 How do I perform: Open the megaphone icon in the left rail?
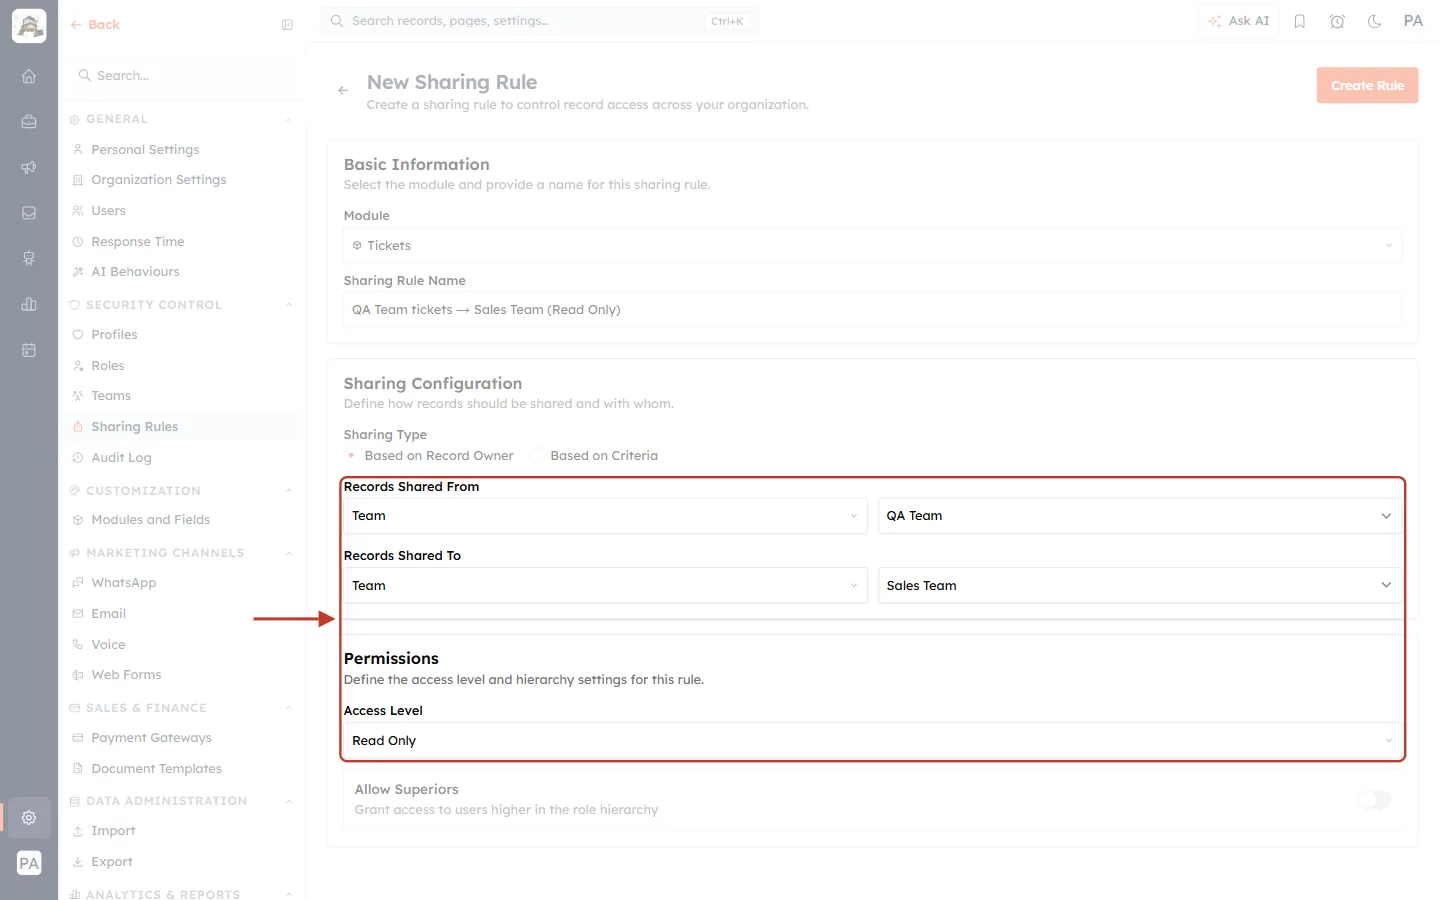pos(29,167)
